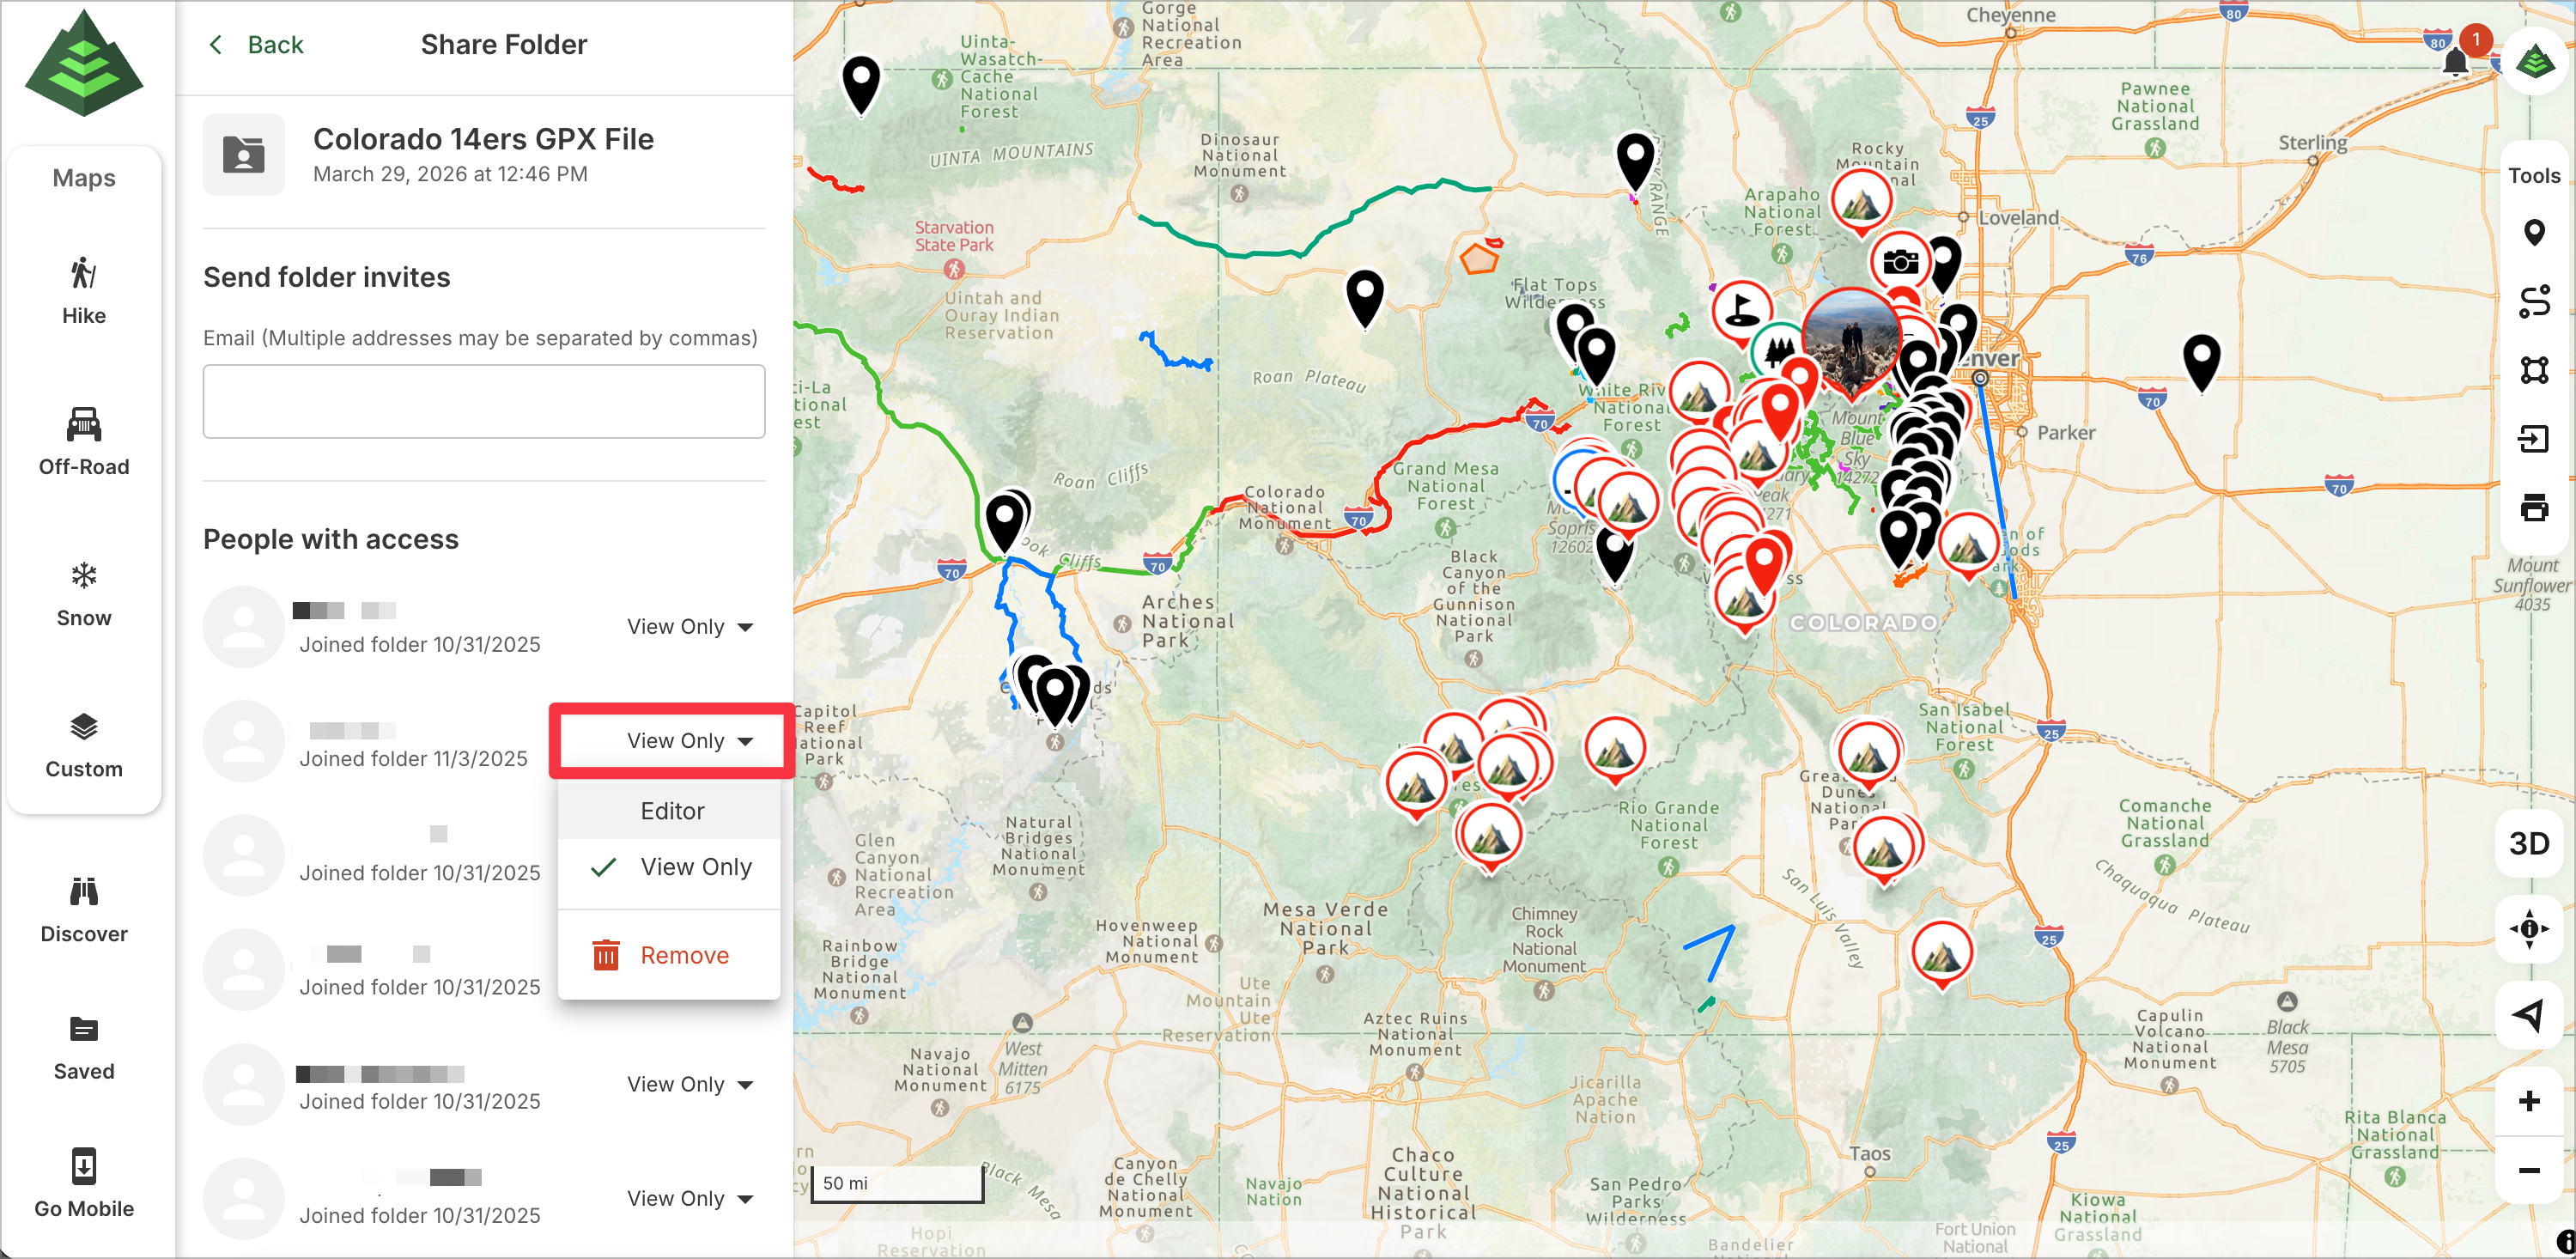Click the folder invite email field
Image resolution: width=2576 pixels, height=1259 pixels.
[x=484, y=401]
